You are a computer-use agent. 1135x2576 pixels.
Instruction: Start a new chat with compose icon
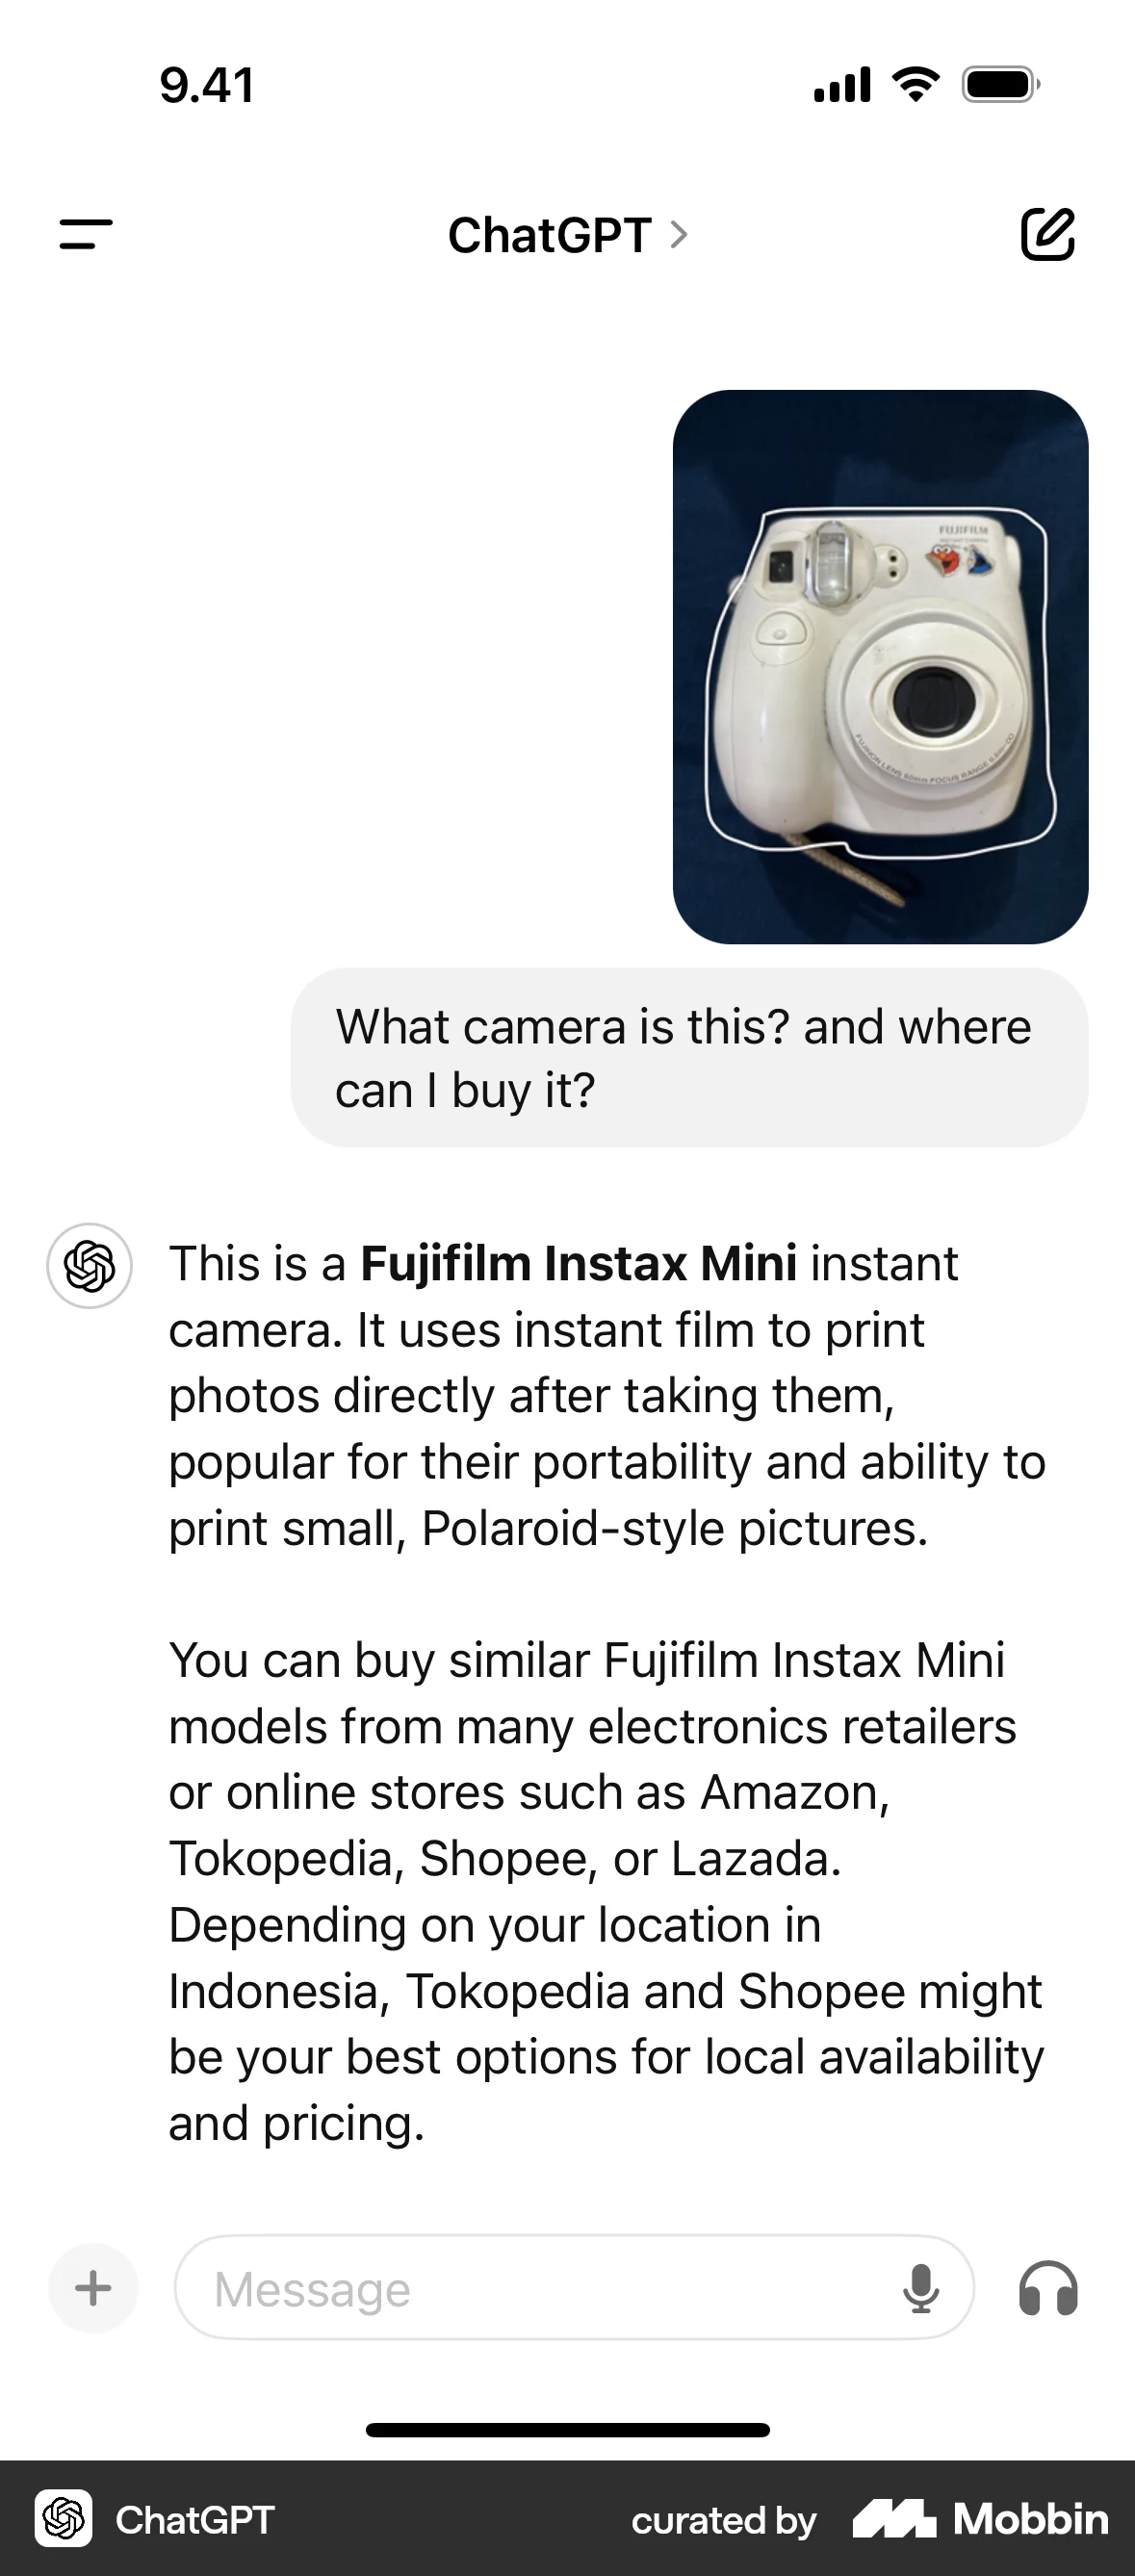pos(1047,235)
